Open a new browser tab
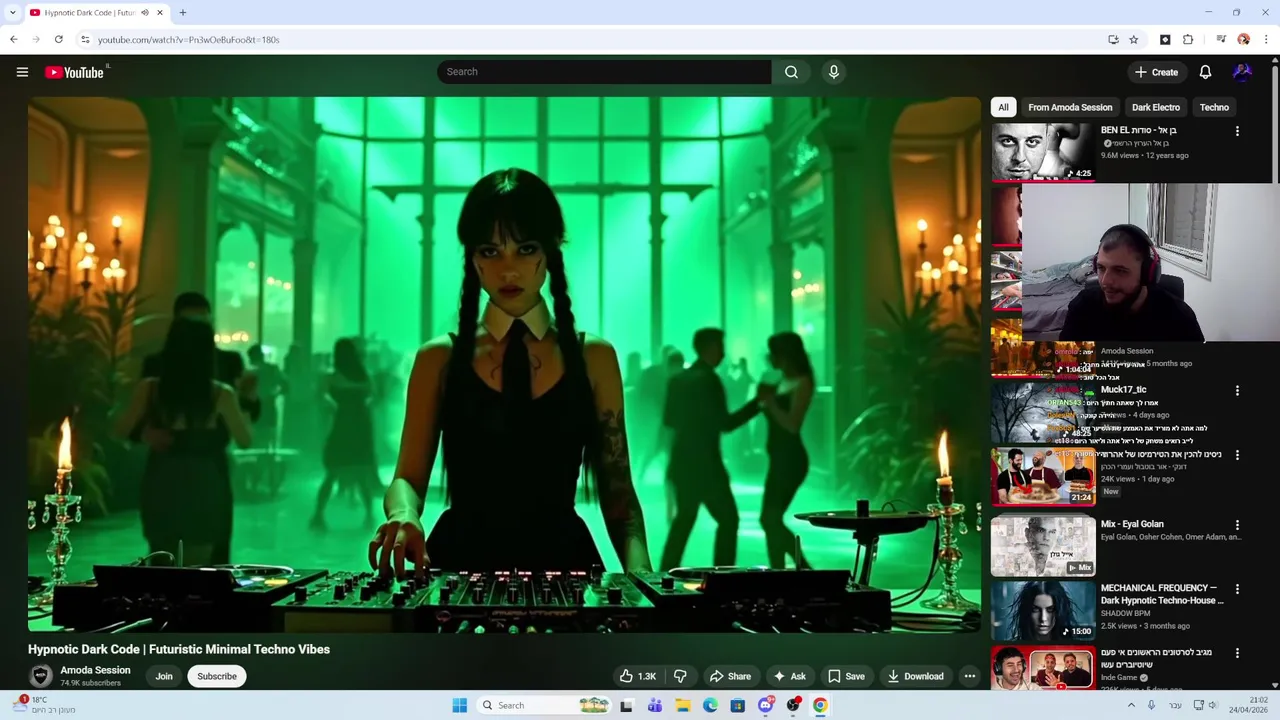The image size is (1280, 720). pos(183,13)
